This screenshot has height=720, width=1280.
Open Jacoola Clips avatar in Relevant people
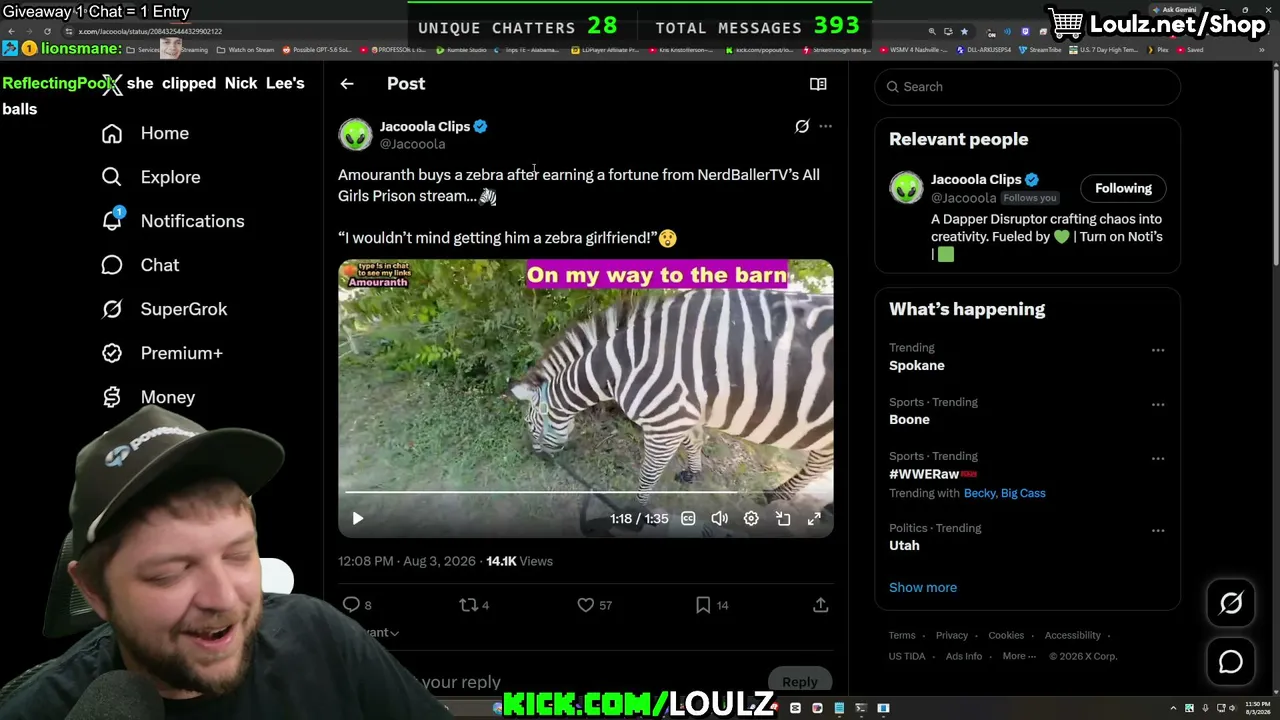pyautogui.click(x=906, y=188)
